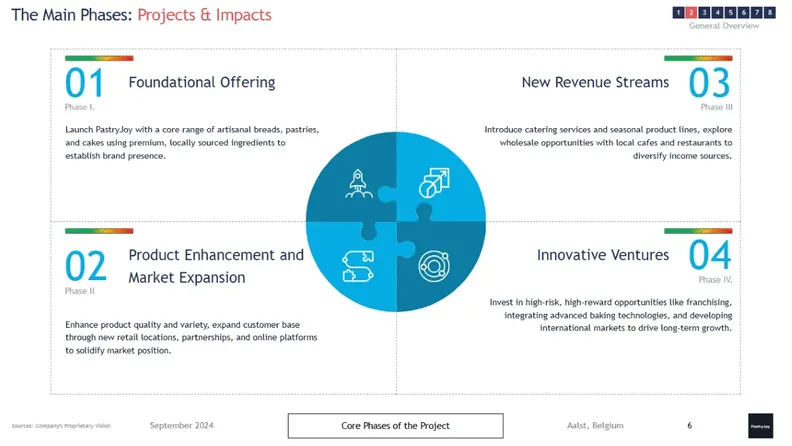
Task: Select highlighted section 2 navigation square
Action: click(691, 13)
